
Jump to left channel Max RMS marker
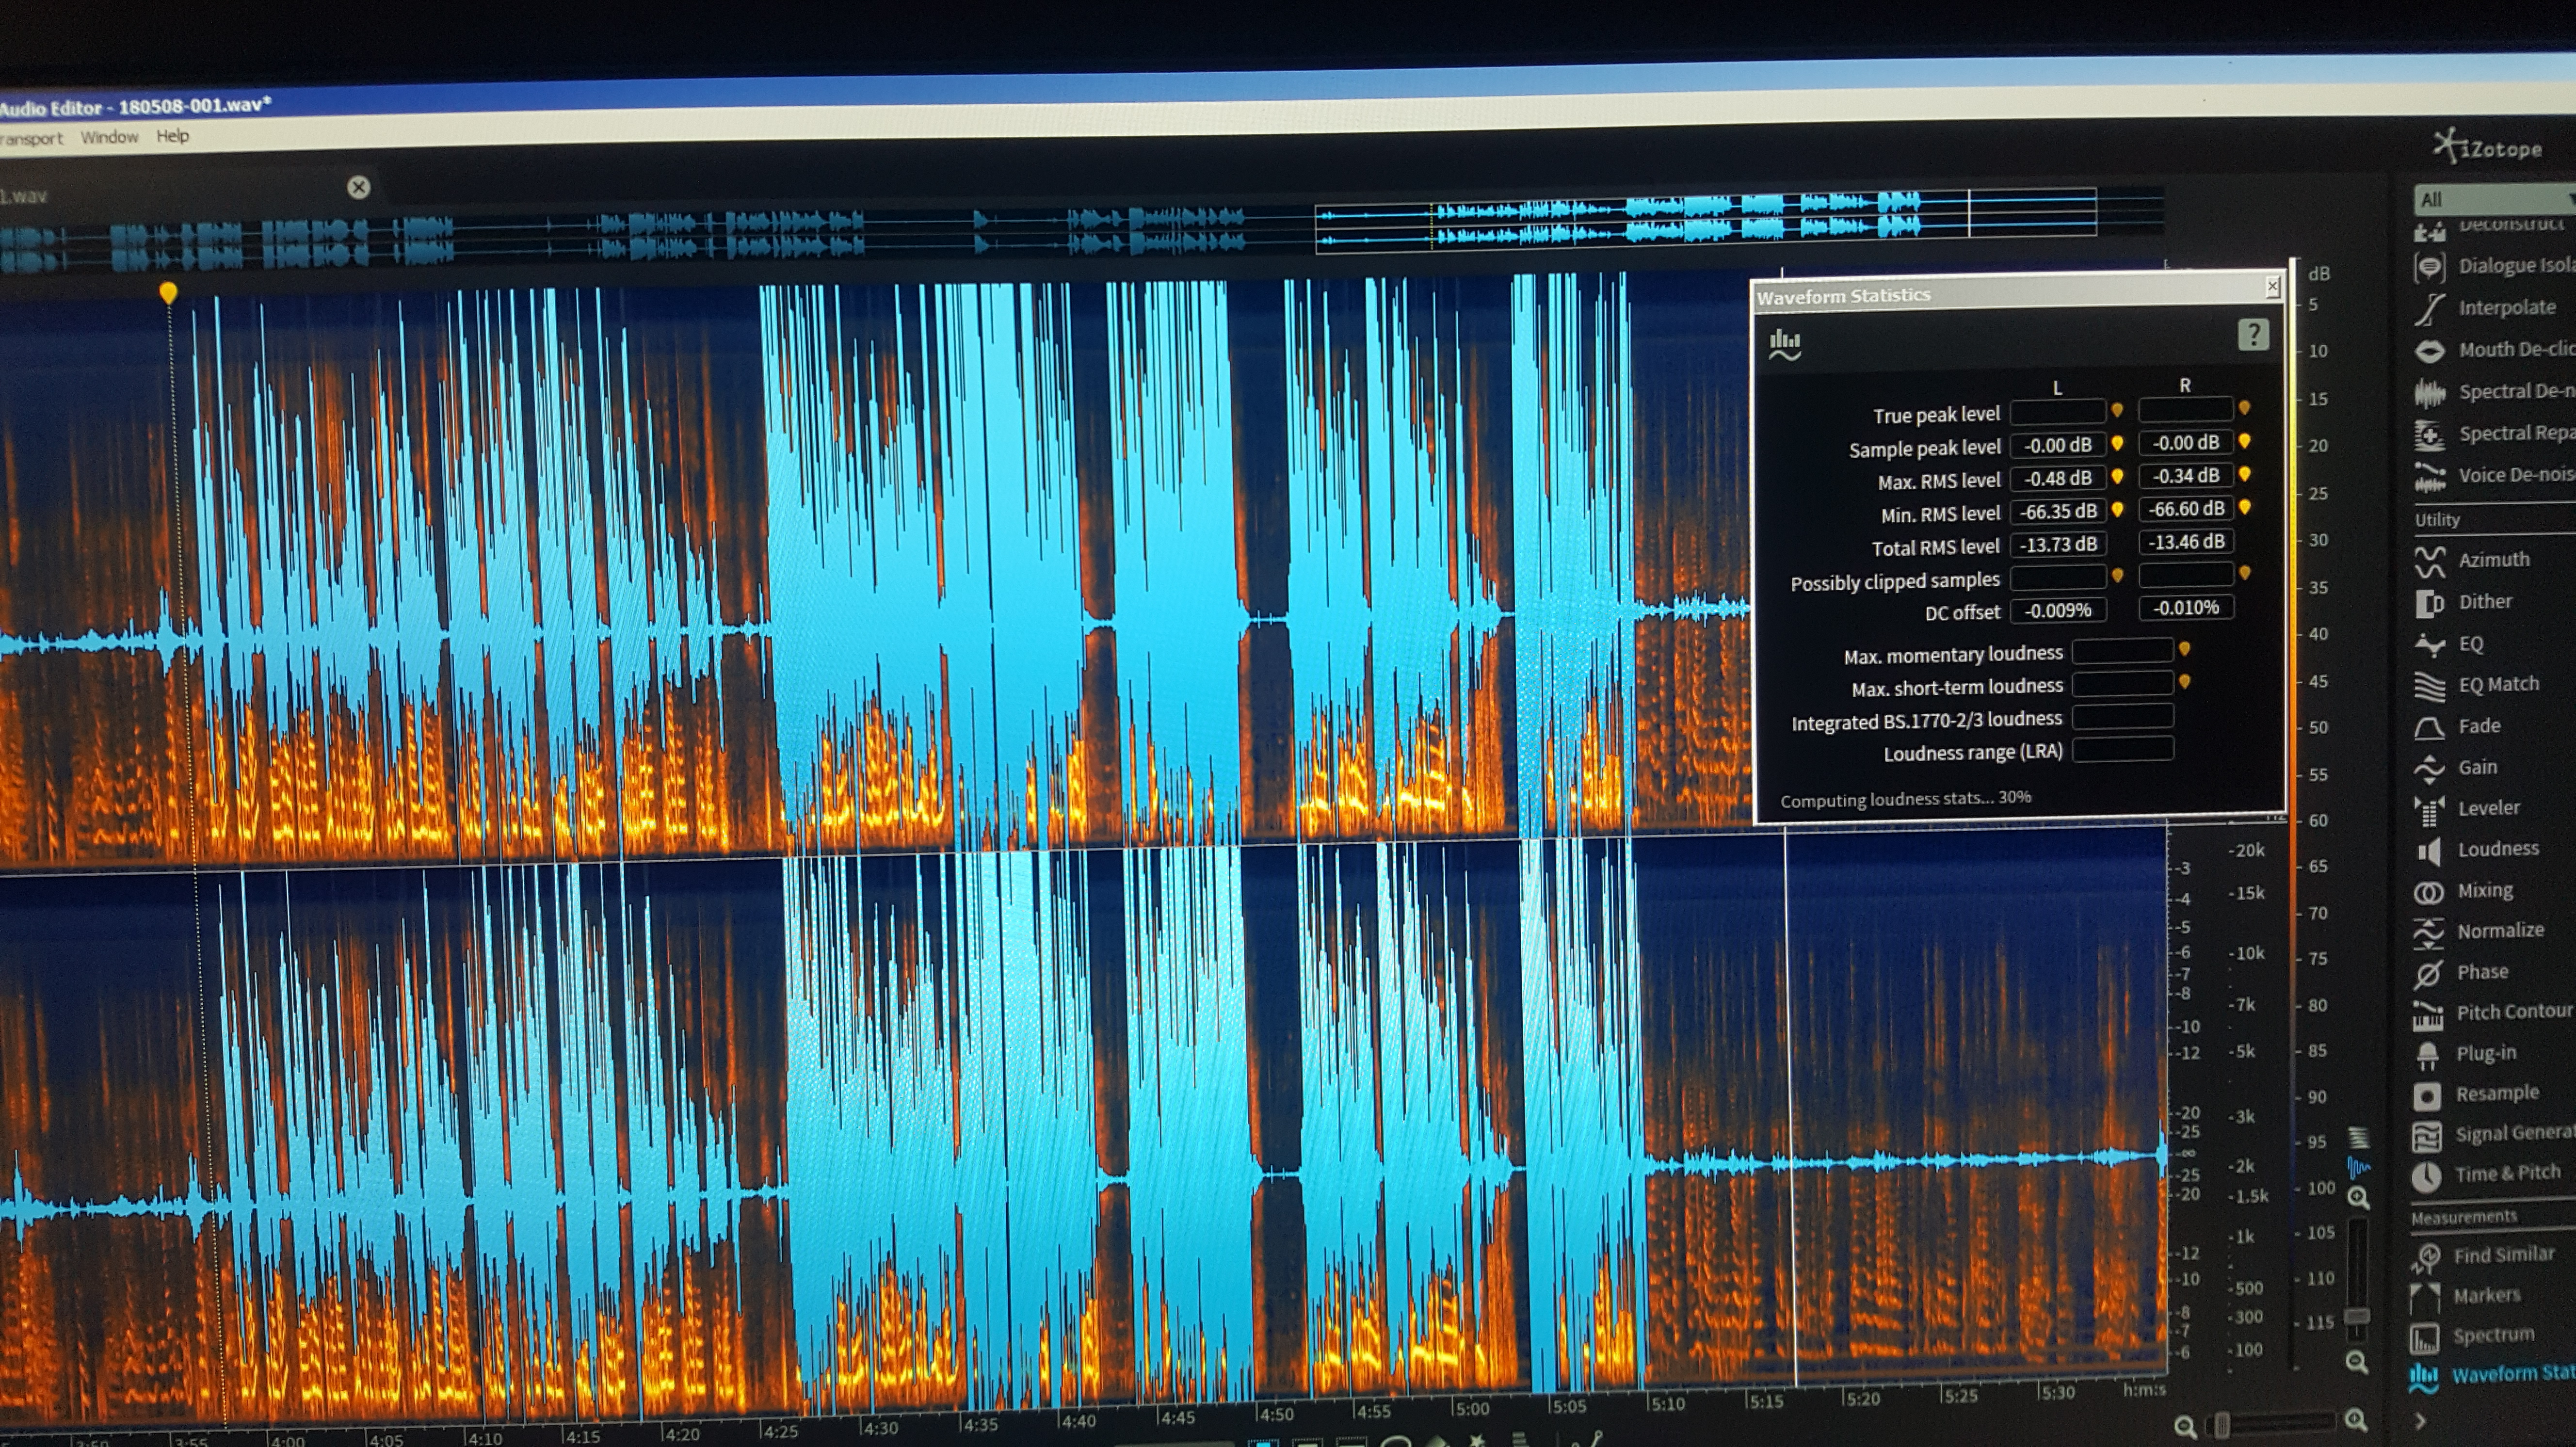2117,477
